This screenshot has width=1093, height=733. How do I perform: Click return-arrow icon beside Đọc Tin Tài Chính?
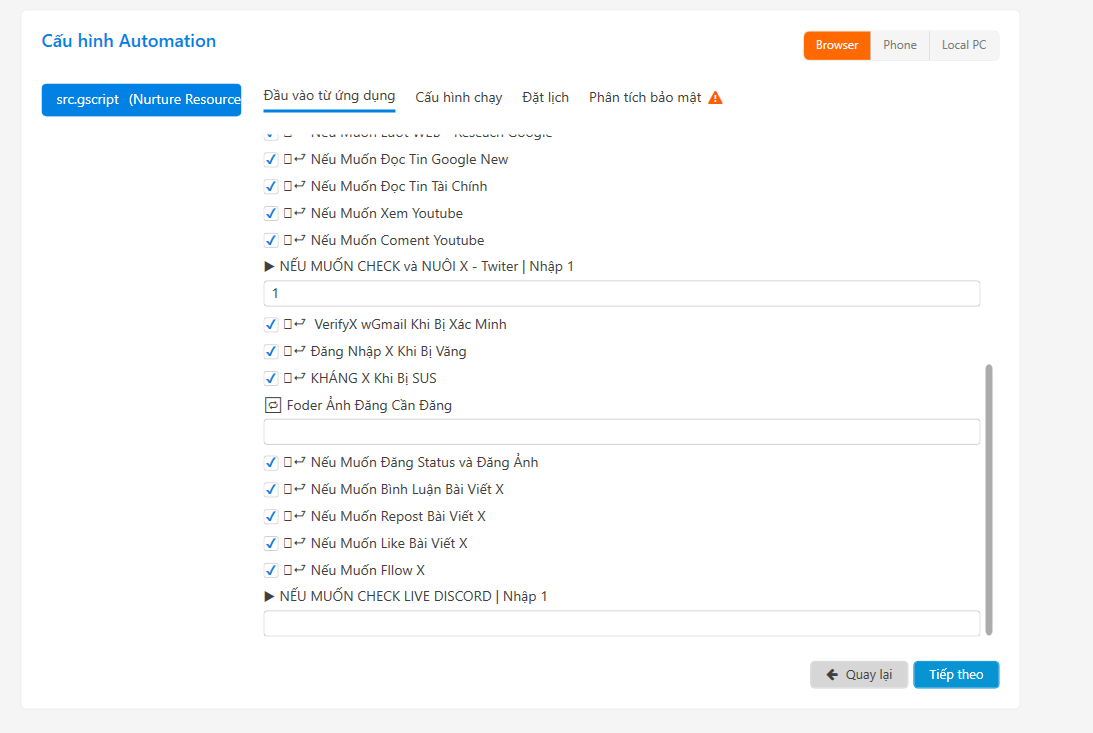(299, 186)
